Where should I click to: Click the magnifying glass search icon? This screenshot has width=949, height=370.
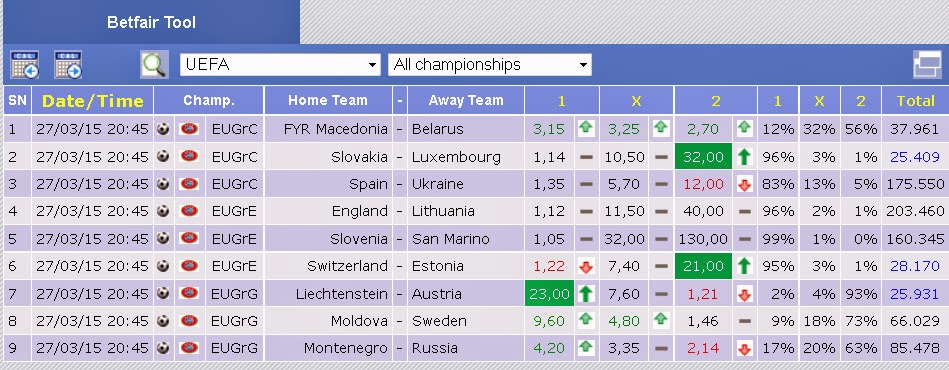click(154, 65)
